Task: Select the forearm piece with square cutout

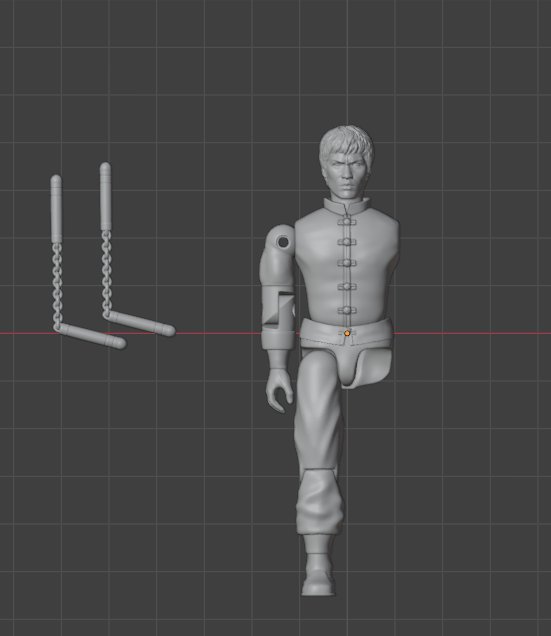Action: click(x=278, y=320)
